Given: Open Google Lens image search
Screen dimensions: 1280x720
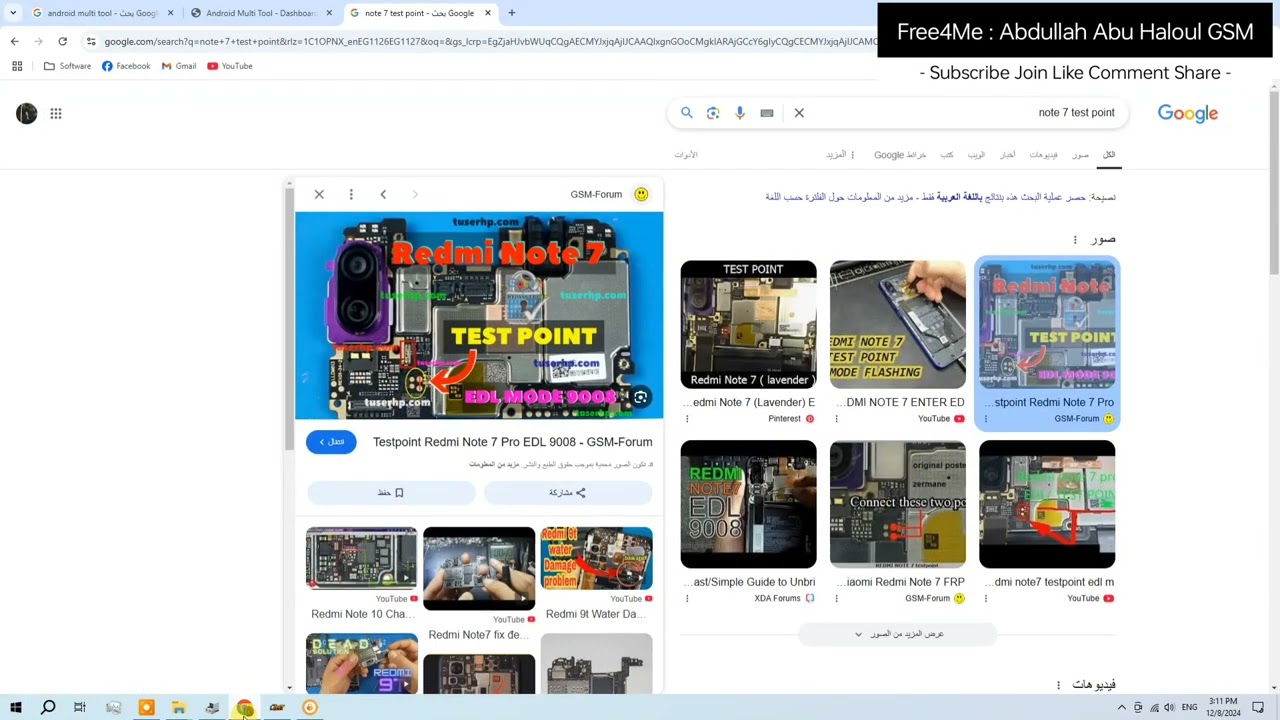Looking at the screenshot, I should [x=713, y=113].
